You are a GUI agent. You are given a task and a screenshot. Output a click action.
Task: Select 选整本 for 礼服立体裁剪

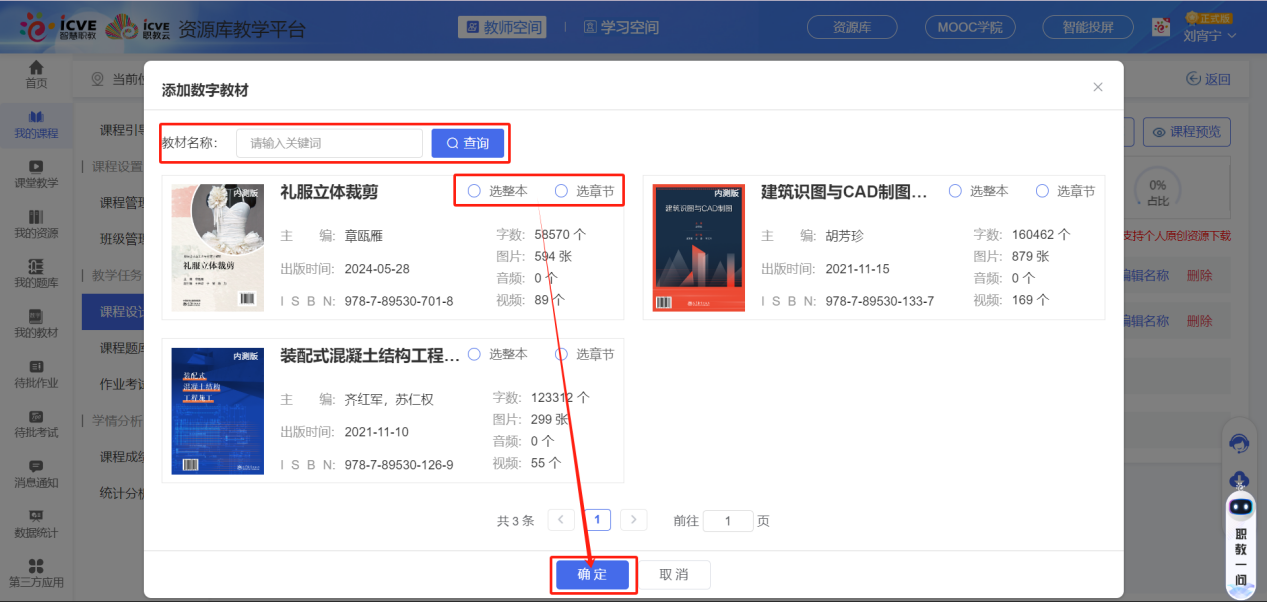(475, 191)
